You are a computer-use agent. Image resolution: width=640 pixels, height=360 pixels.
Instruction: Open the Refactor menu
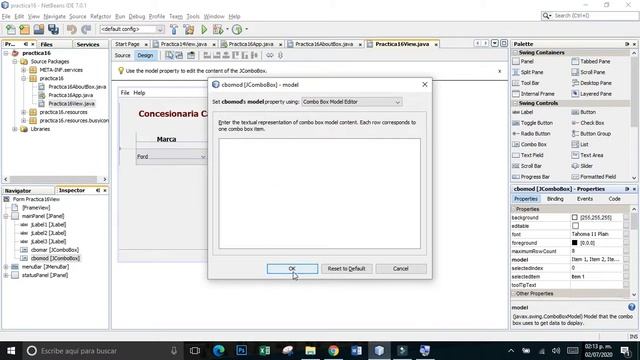(100, 16)
